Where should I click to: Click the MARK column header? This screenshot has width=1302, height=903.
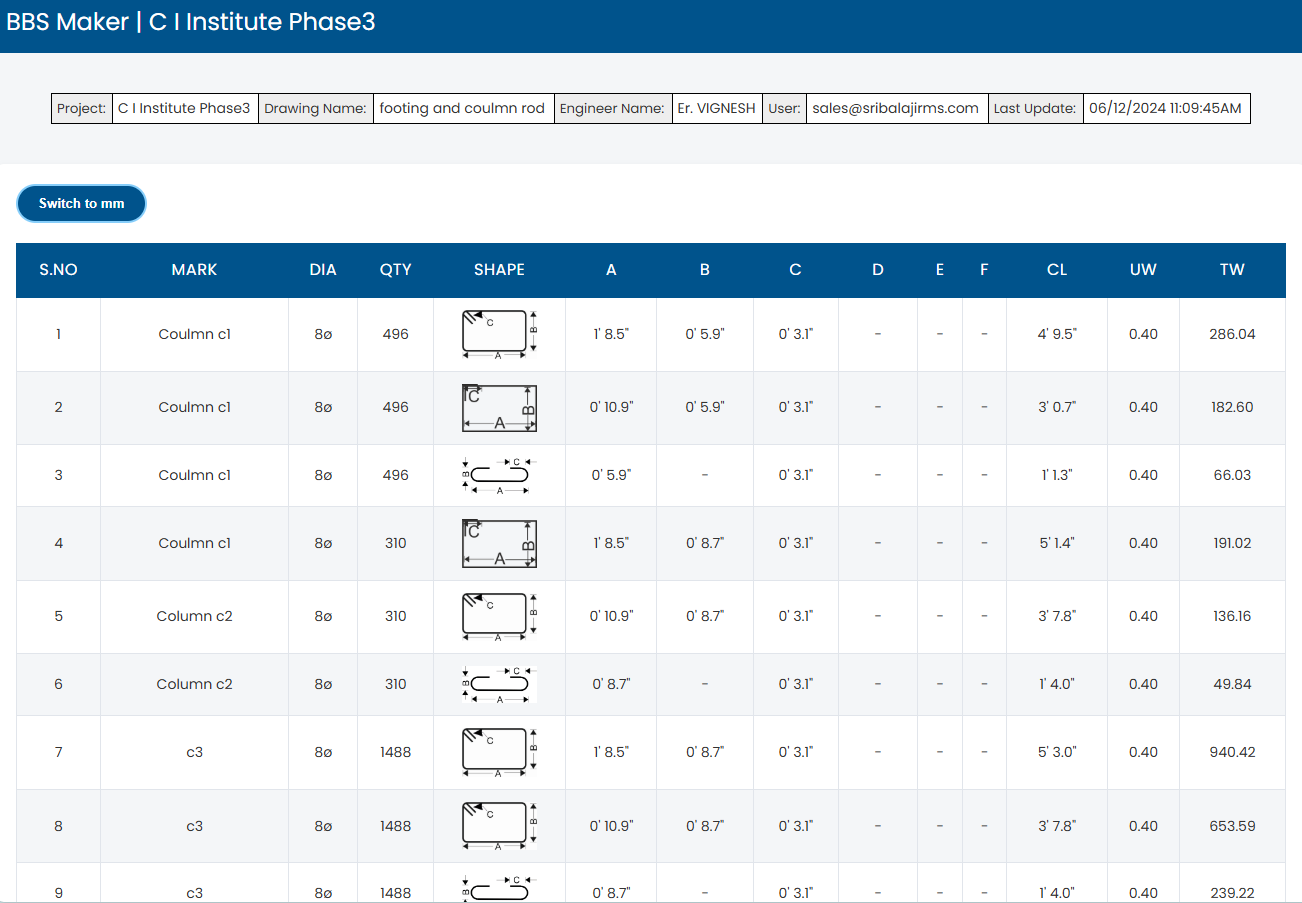coord(194,270)
